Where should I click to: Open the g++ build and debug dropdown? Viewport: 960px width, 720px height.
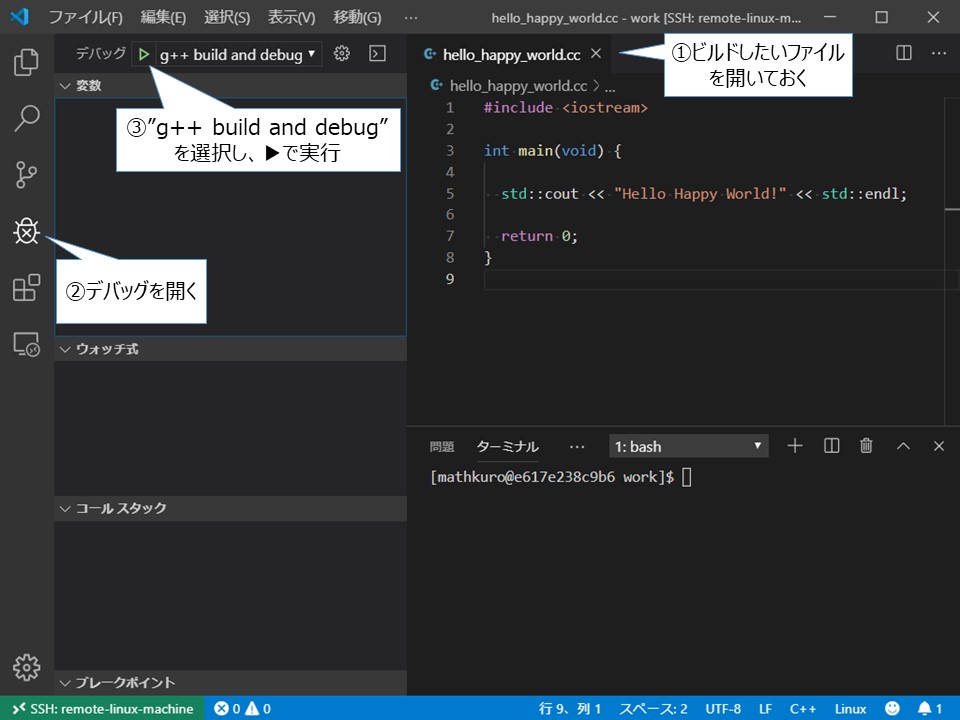pos(238,54)
